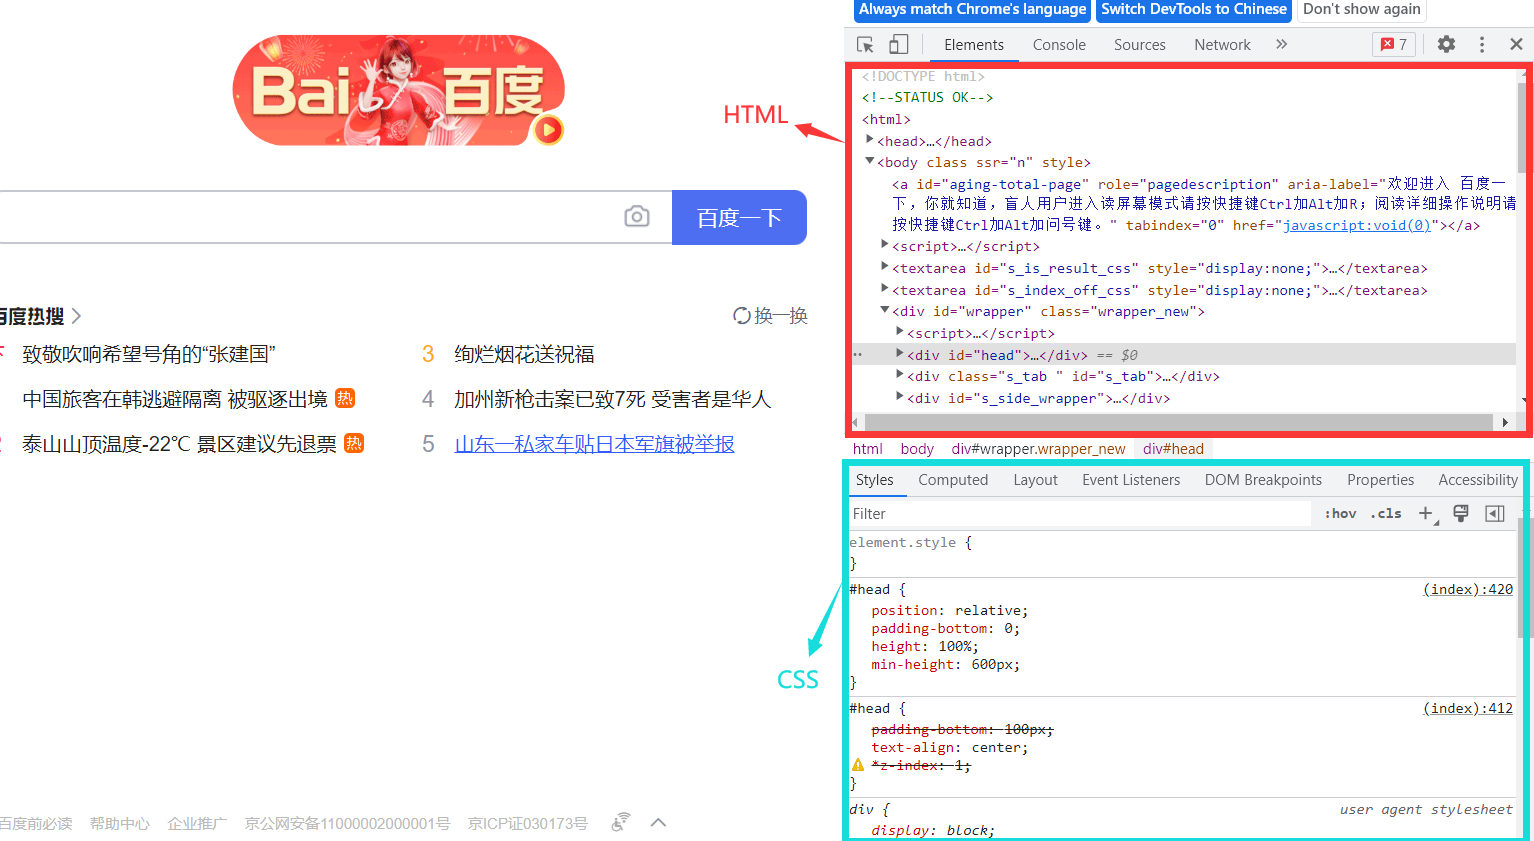This screenshot has width=1534, height=841.
Task: Click the camera icon for image search
Action: [x=637, y=216]
